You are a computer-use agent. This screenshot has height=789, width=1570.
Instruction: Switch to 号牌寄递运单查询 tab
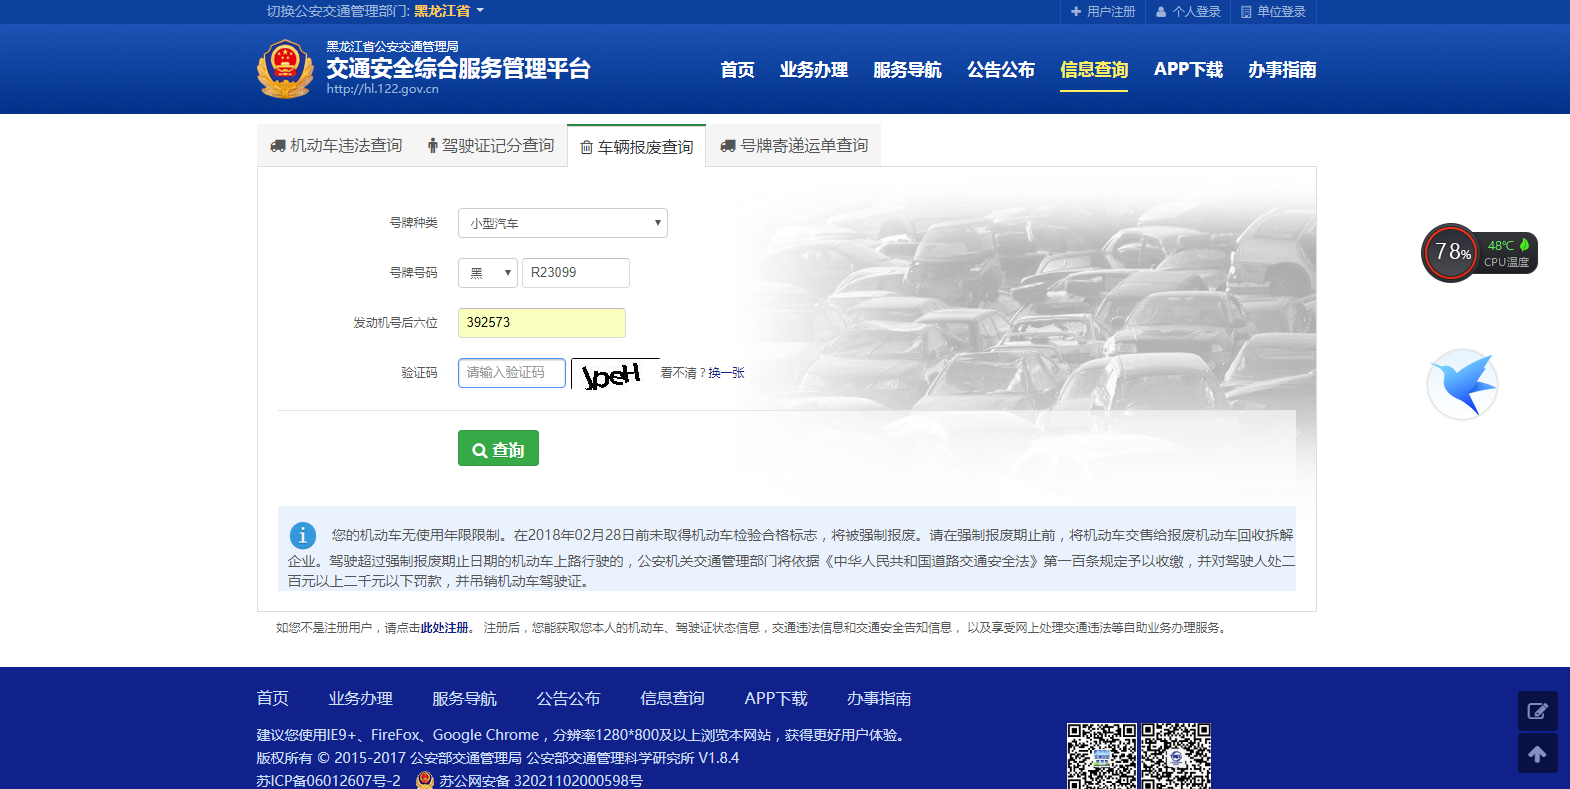pyautogui.click(x=794, y=146)
